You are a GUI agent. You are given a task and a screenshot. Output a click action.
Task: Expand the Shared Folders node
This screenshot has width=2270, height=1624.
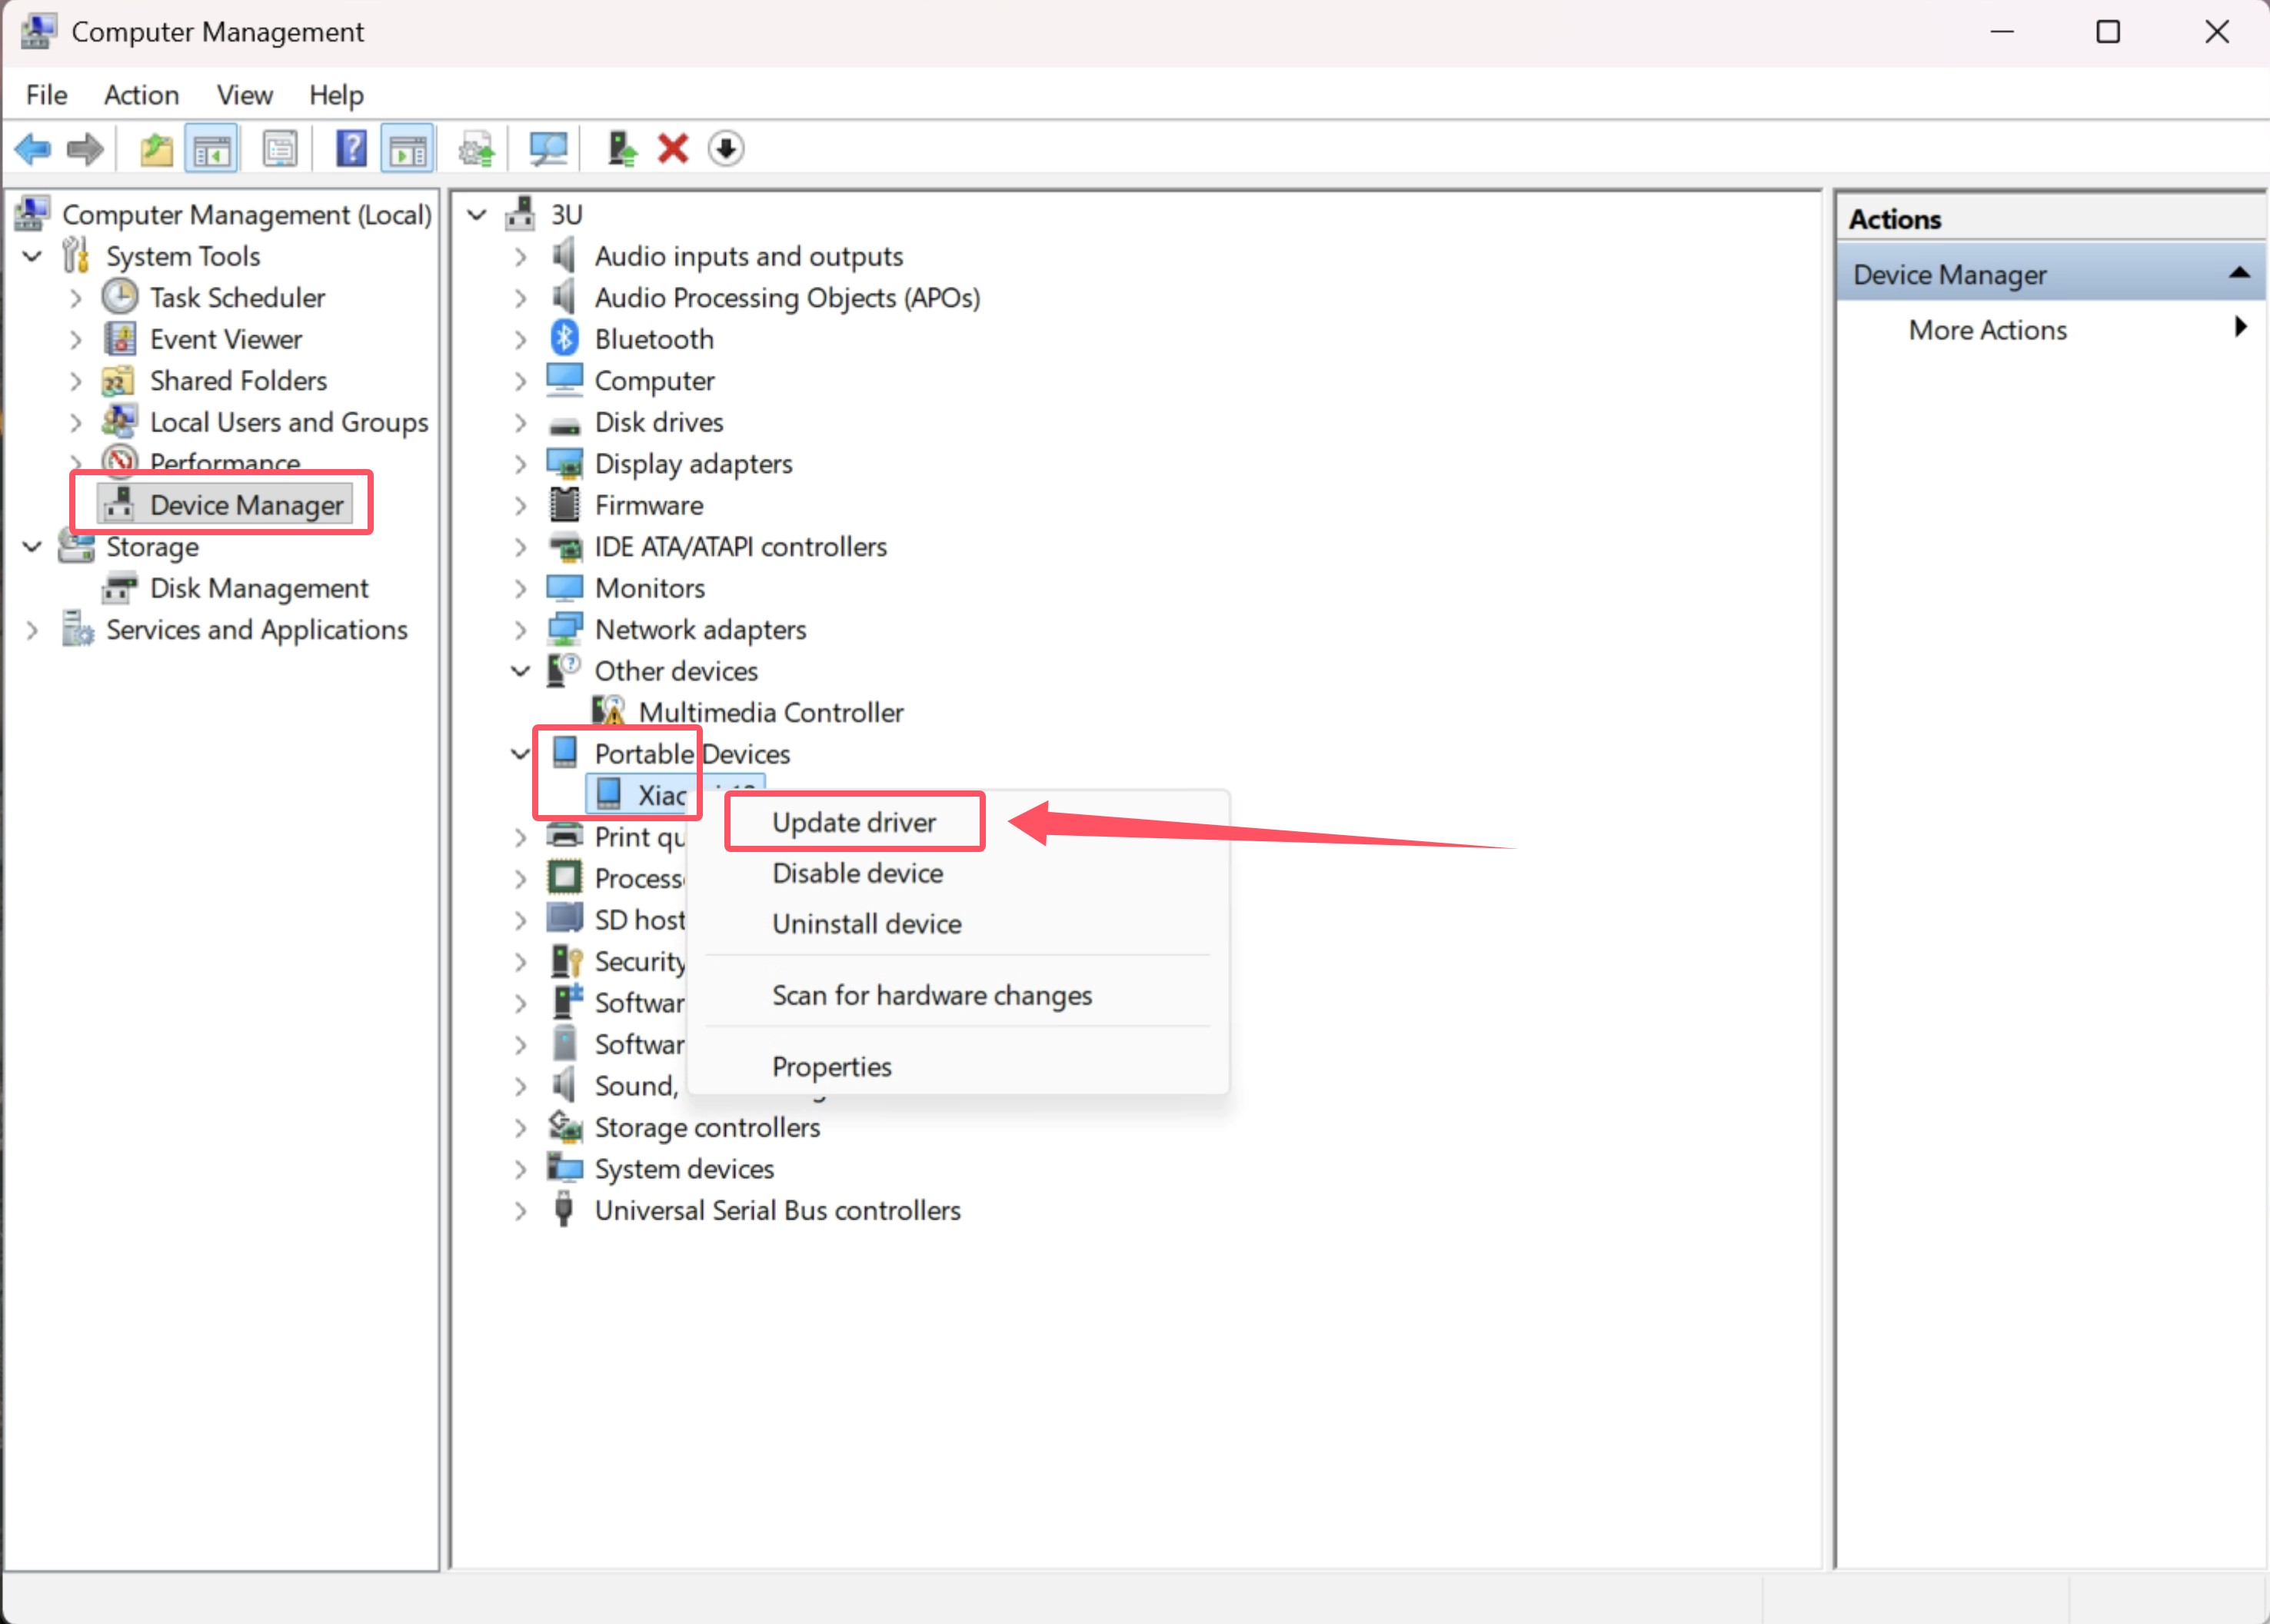coord(76,381)
